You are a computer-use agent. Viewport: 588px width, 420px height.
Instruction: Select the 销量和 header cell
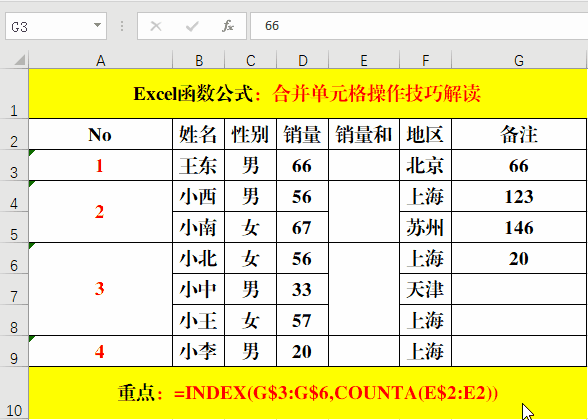(364, 134)
